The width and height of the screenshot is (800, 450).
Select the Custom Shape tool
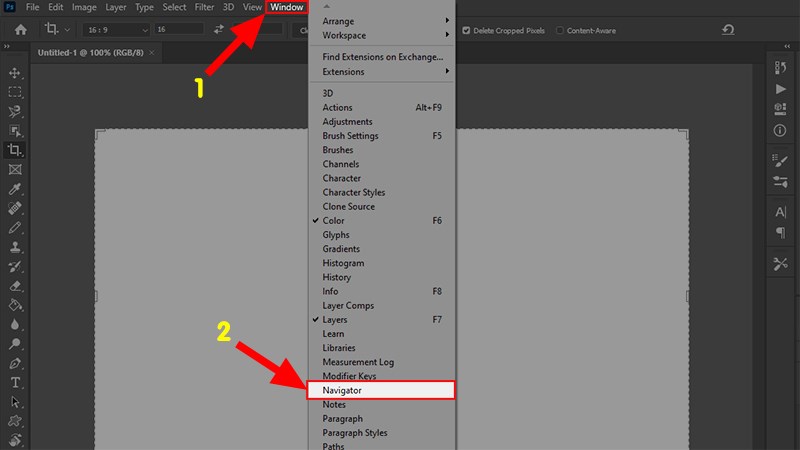point(14,421)
